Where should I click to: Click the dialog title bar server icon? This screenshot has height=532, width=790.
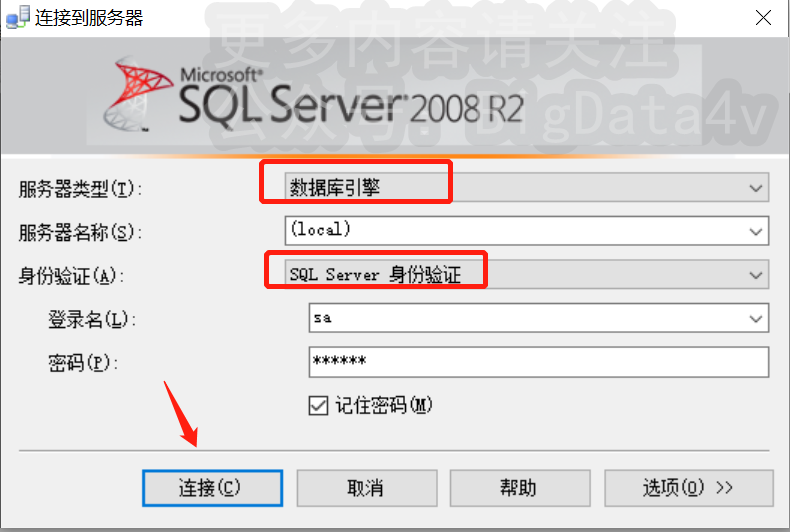pos(17,18)
